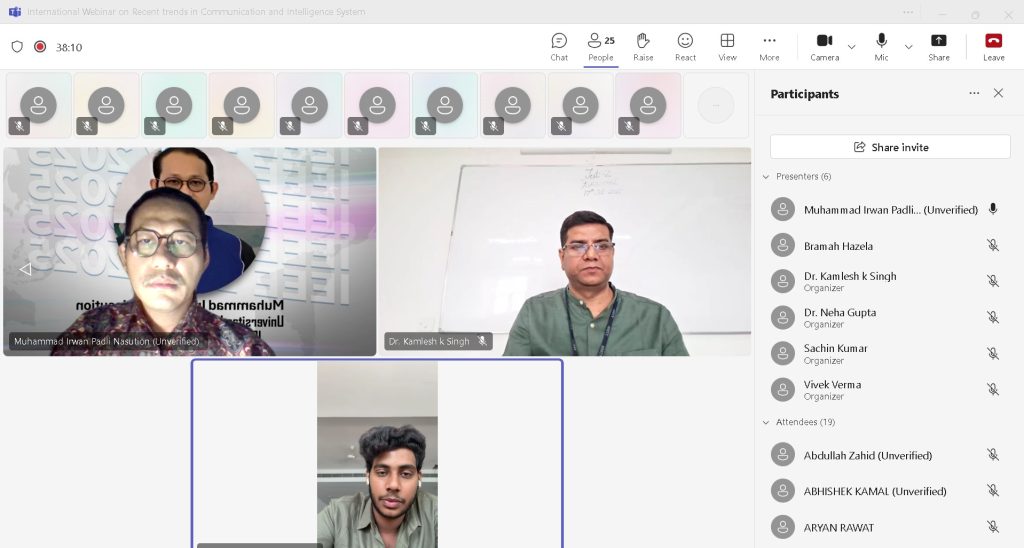Open the React emoji menu

[685, 46]
